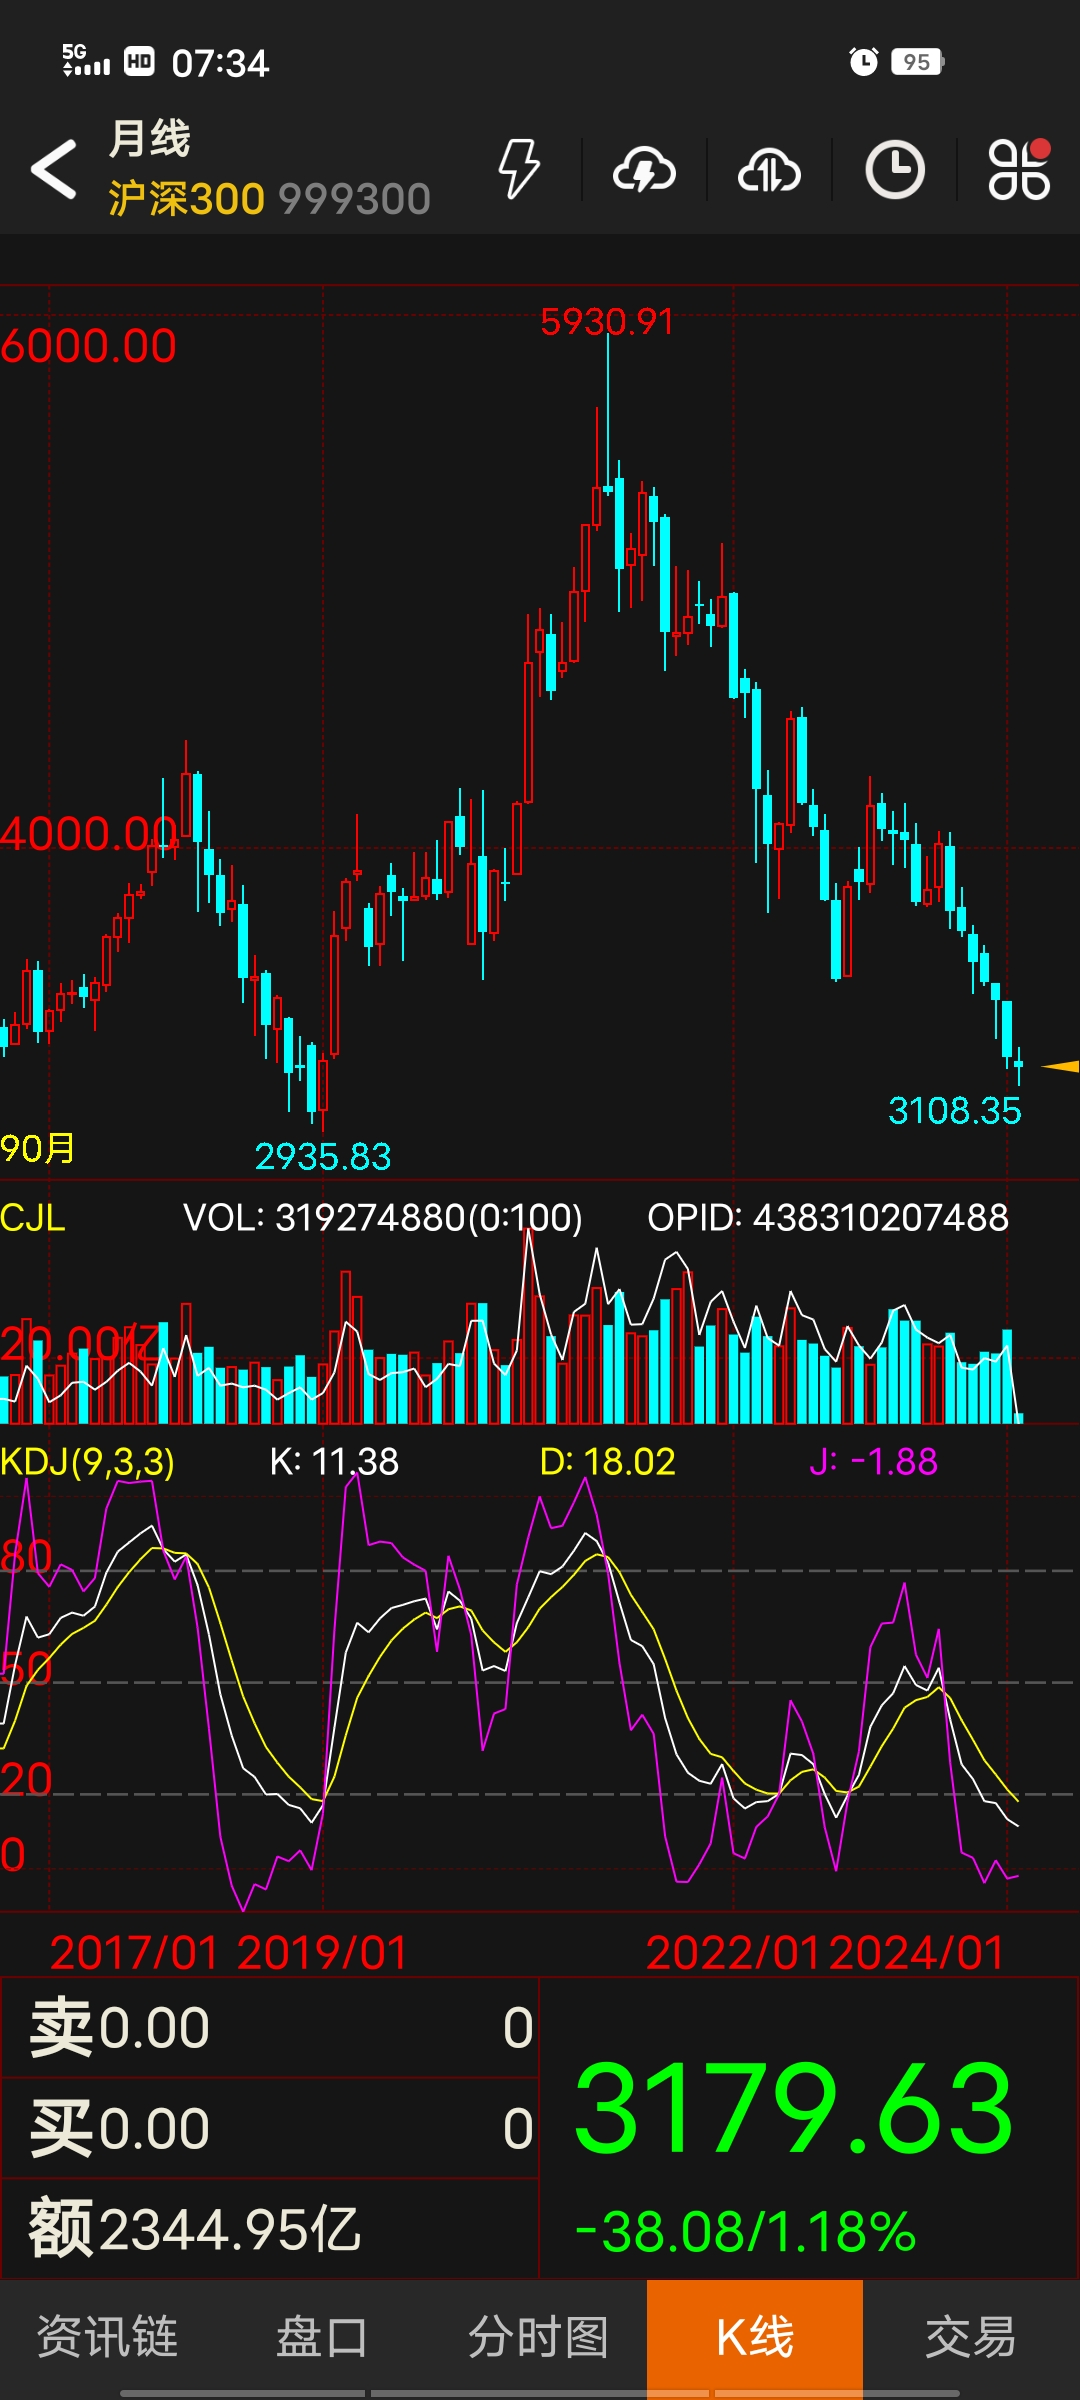Tap the 卖 0.00 sell row

[270, 2028]
